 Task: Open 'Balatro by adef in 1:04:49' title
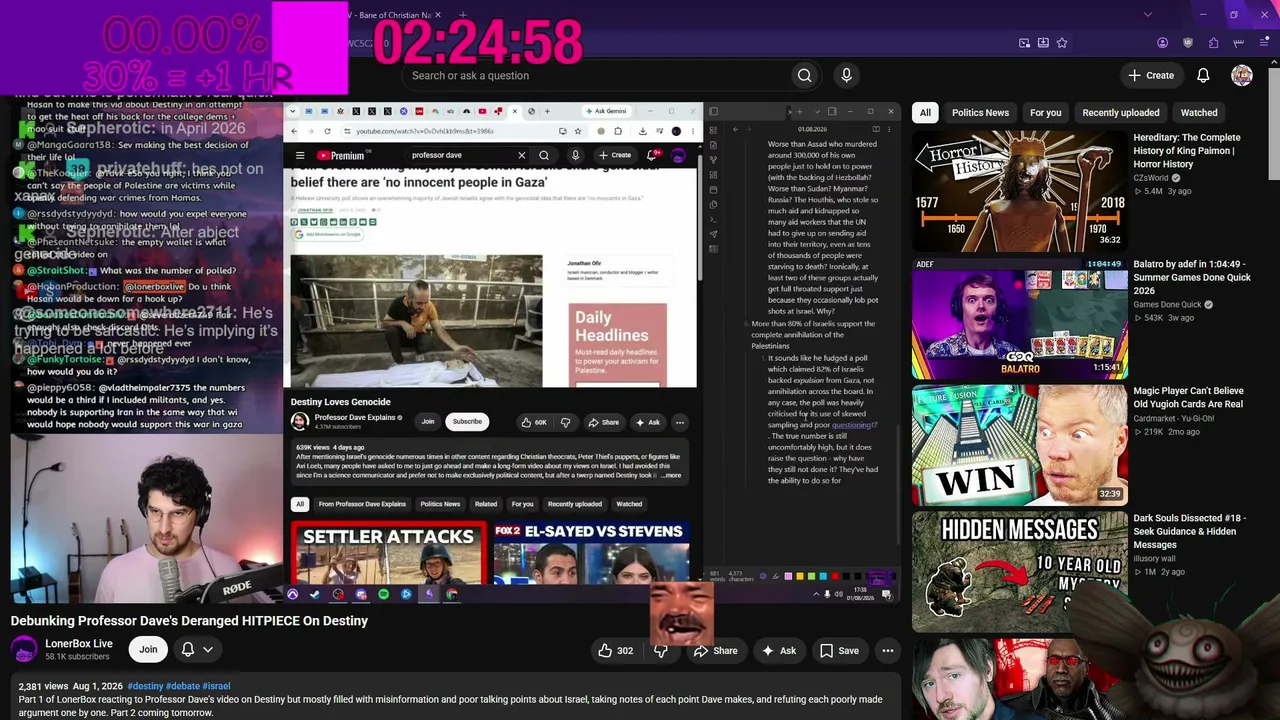tap(1192, 278)
